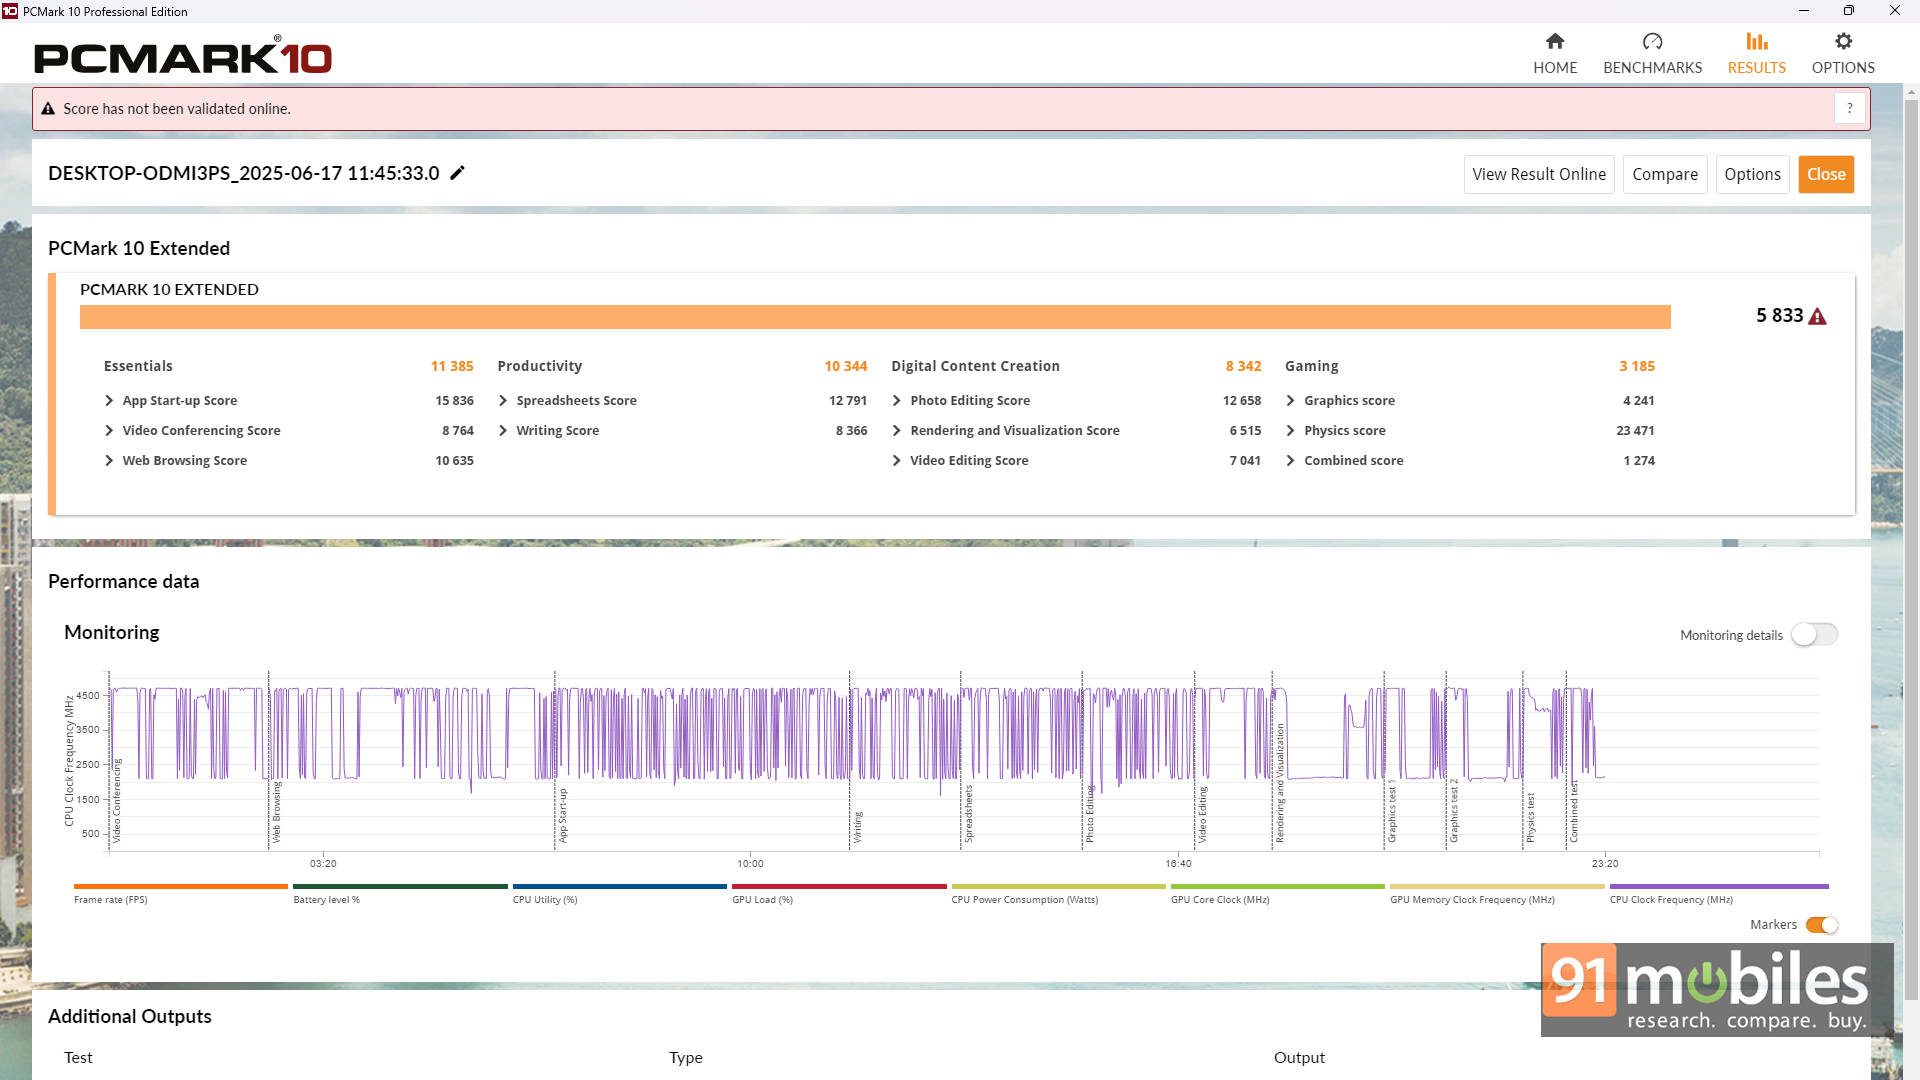Viewport: 1920px width, 1080px height.
Task: Click the Output column header
Action: (1299, 1058)
